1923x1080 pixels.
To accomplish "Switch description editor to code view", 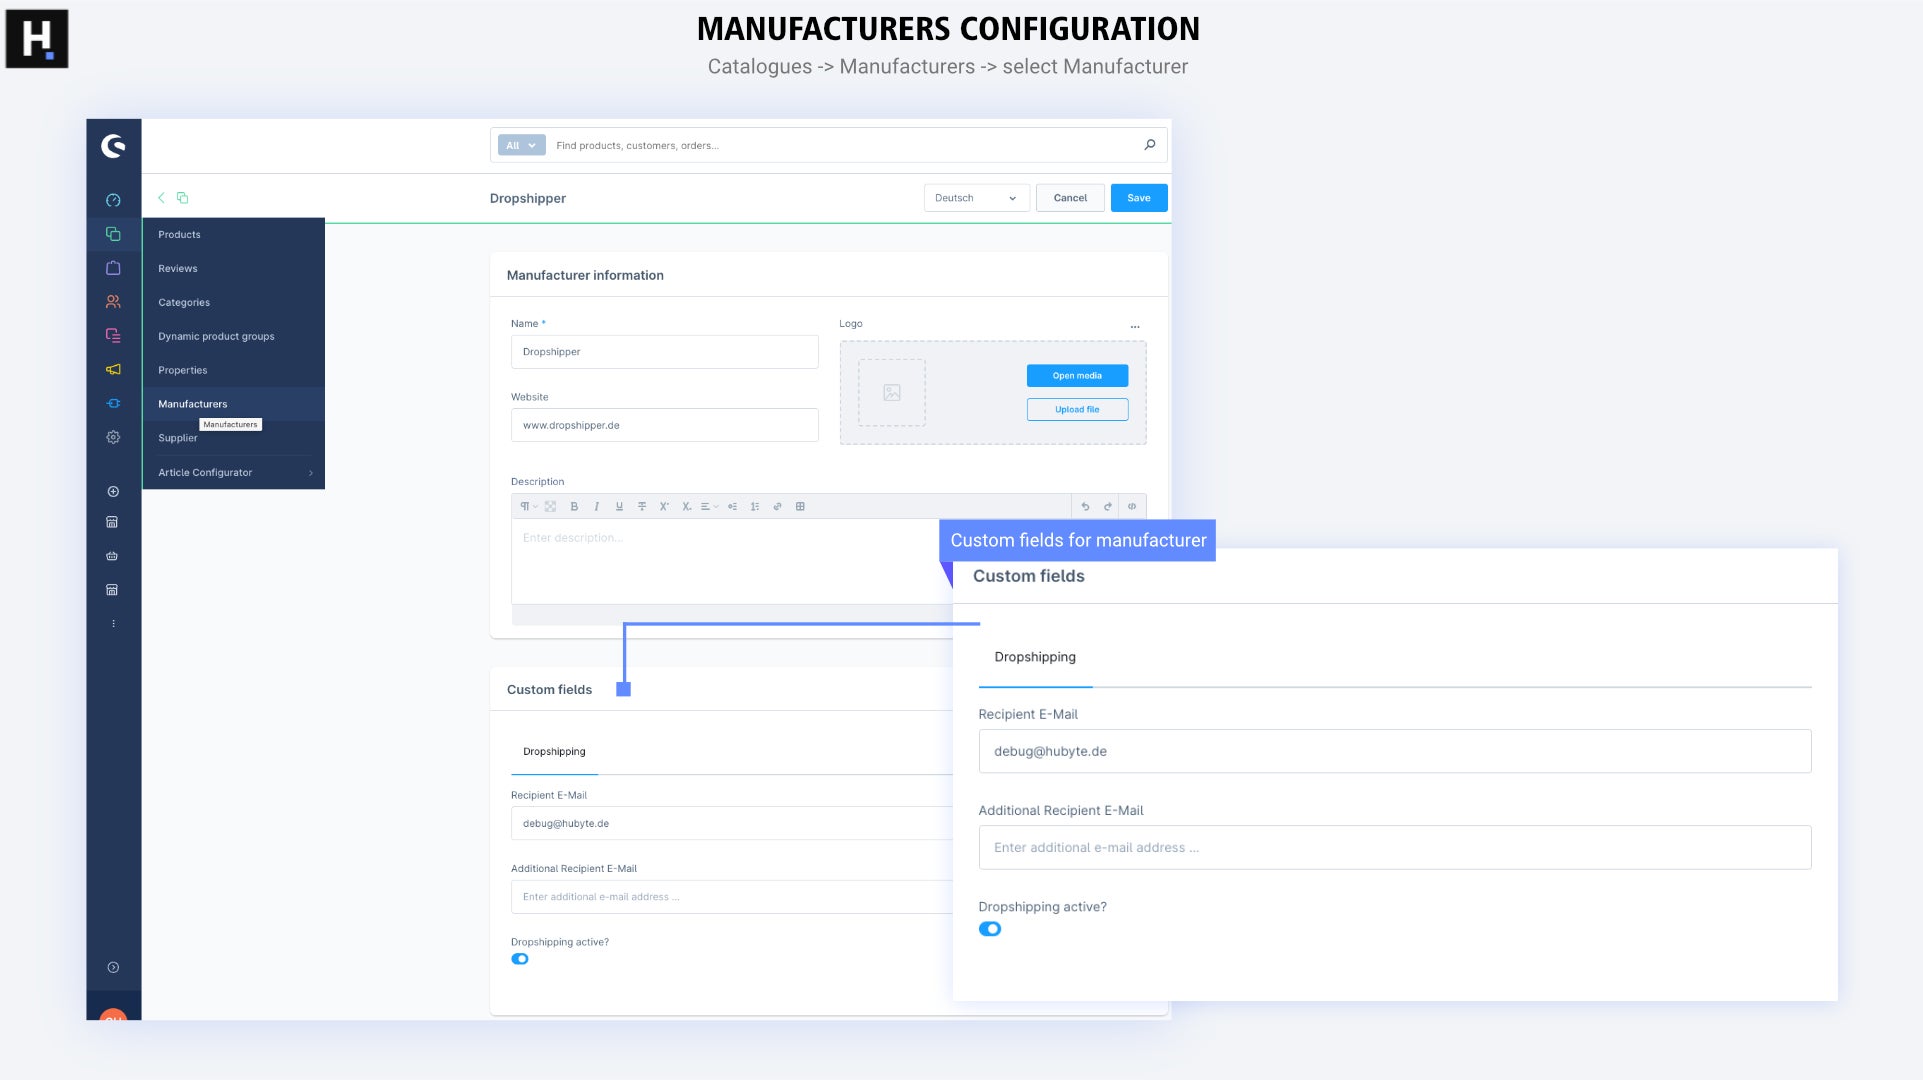I will click(x=1132, y=507).
